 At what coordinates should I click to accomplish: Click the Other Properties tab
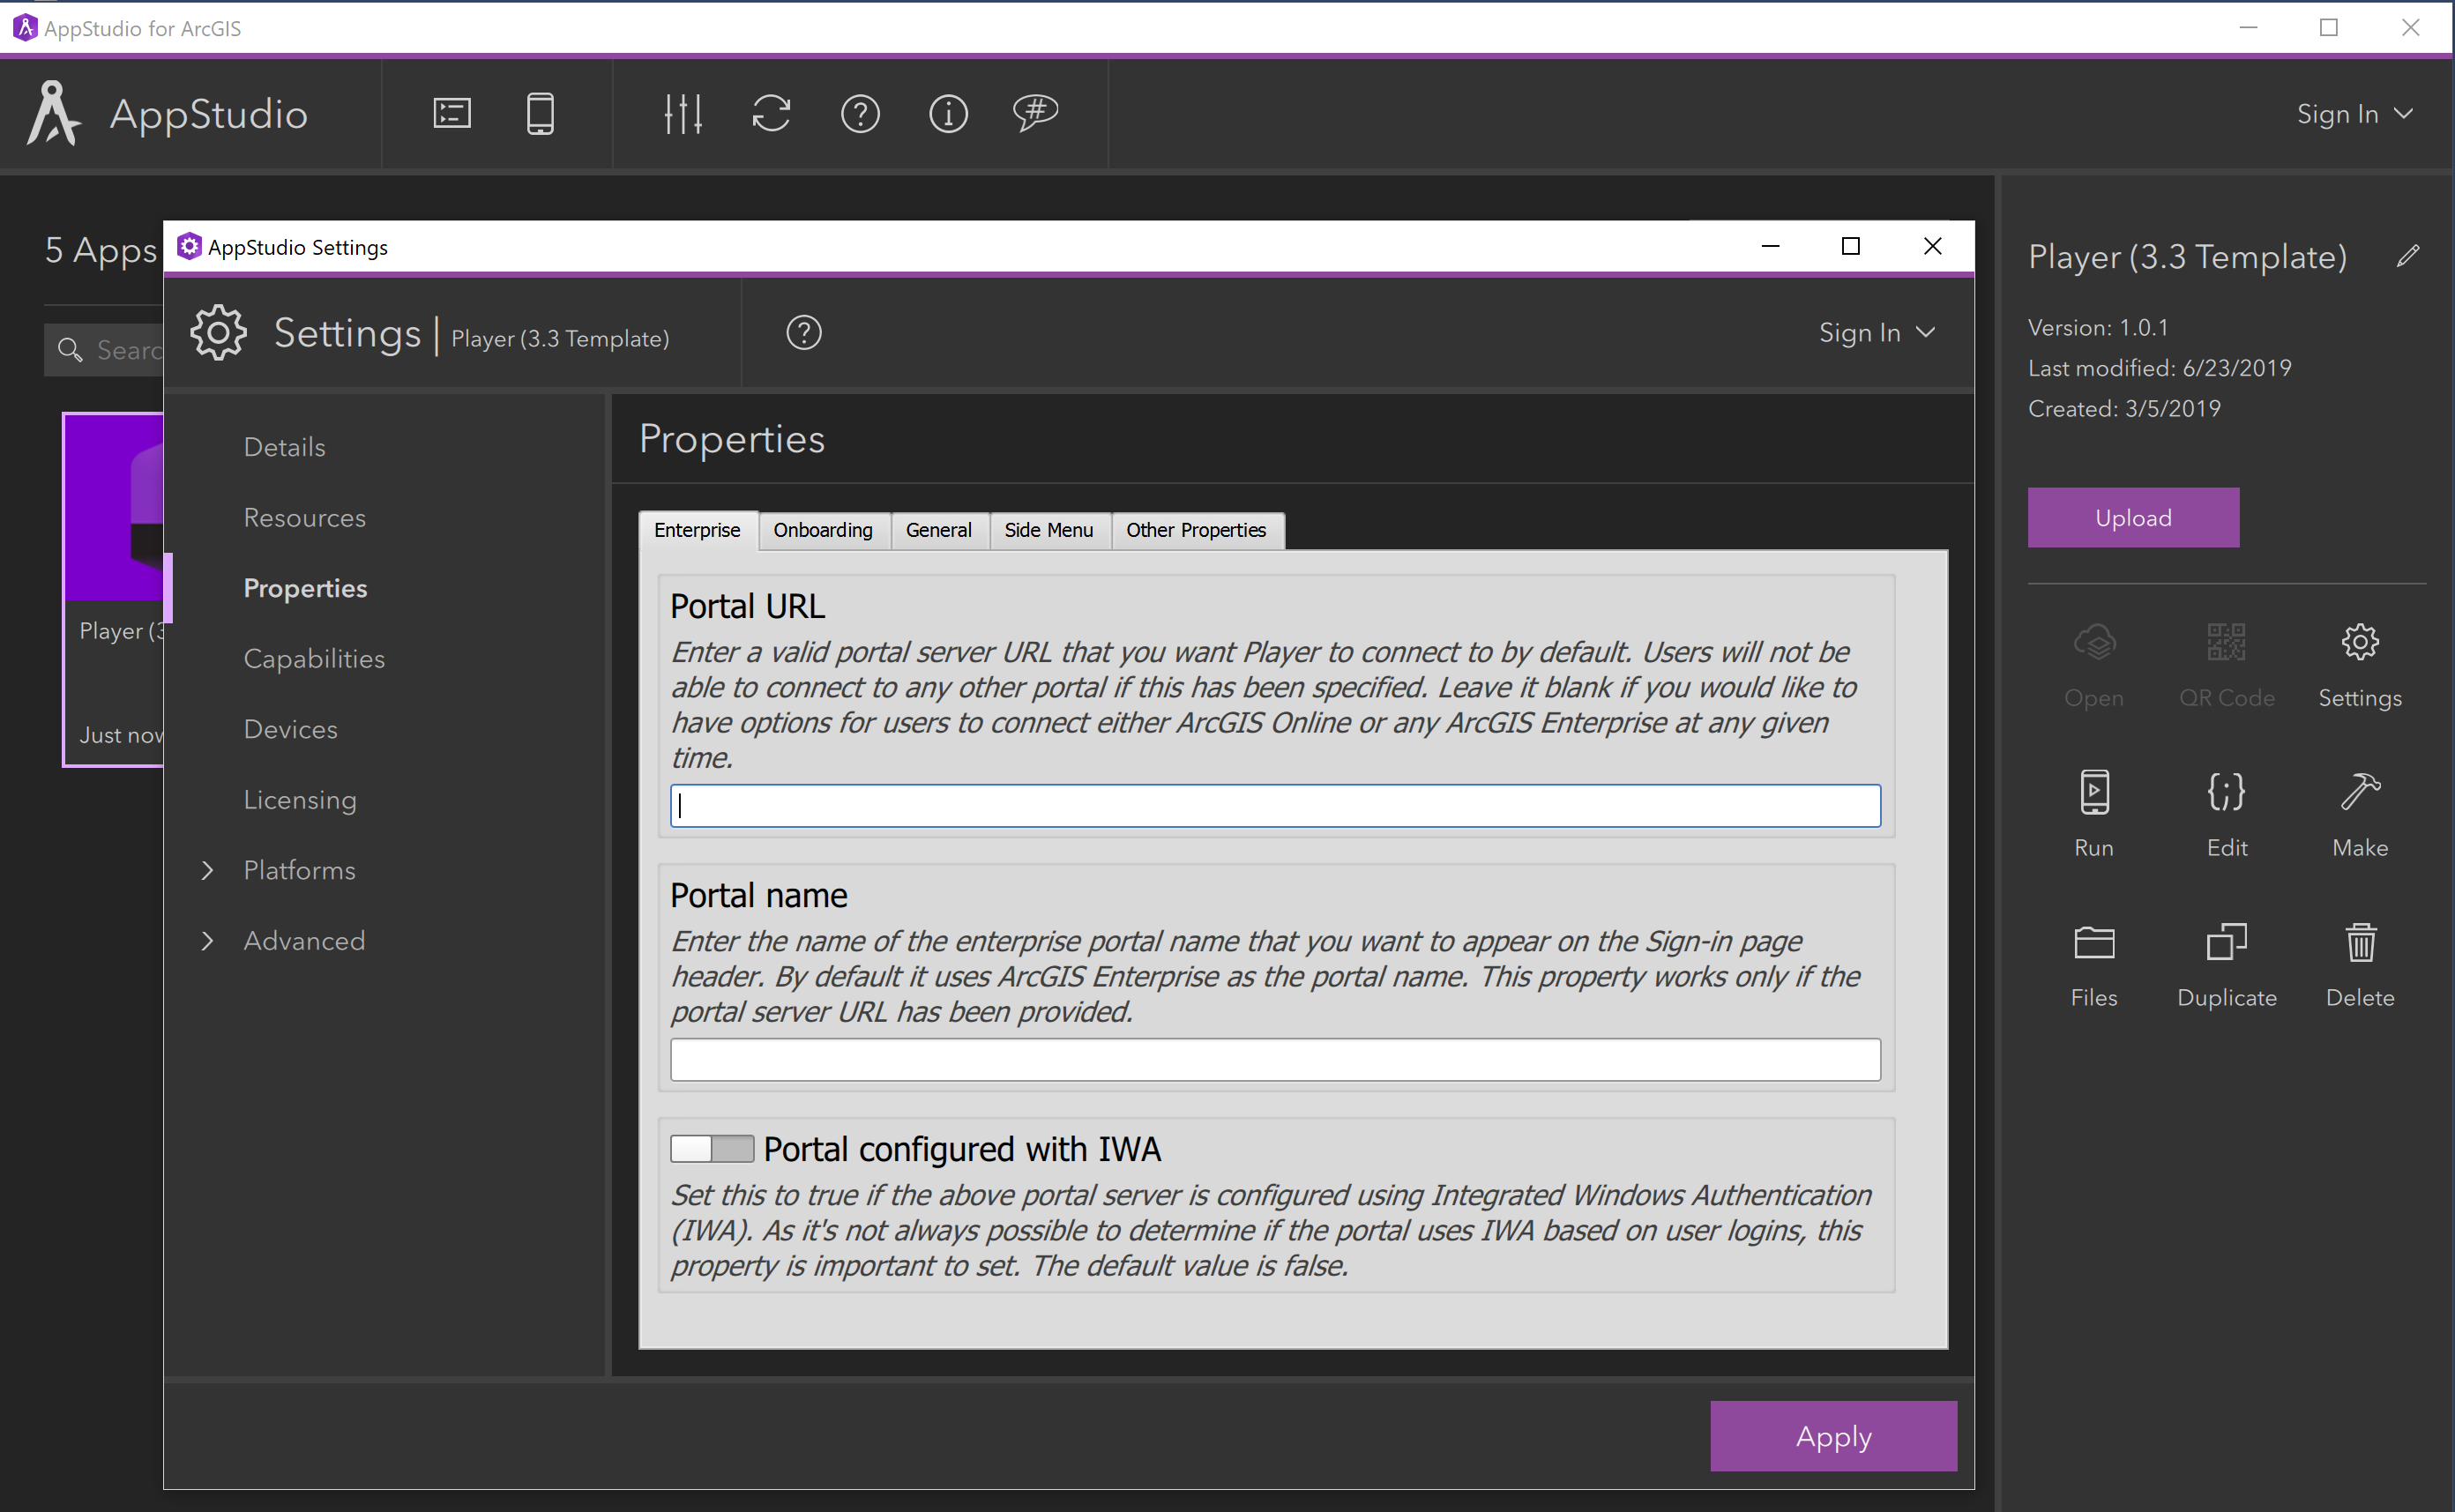point(1194,530)
